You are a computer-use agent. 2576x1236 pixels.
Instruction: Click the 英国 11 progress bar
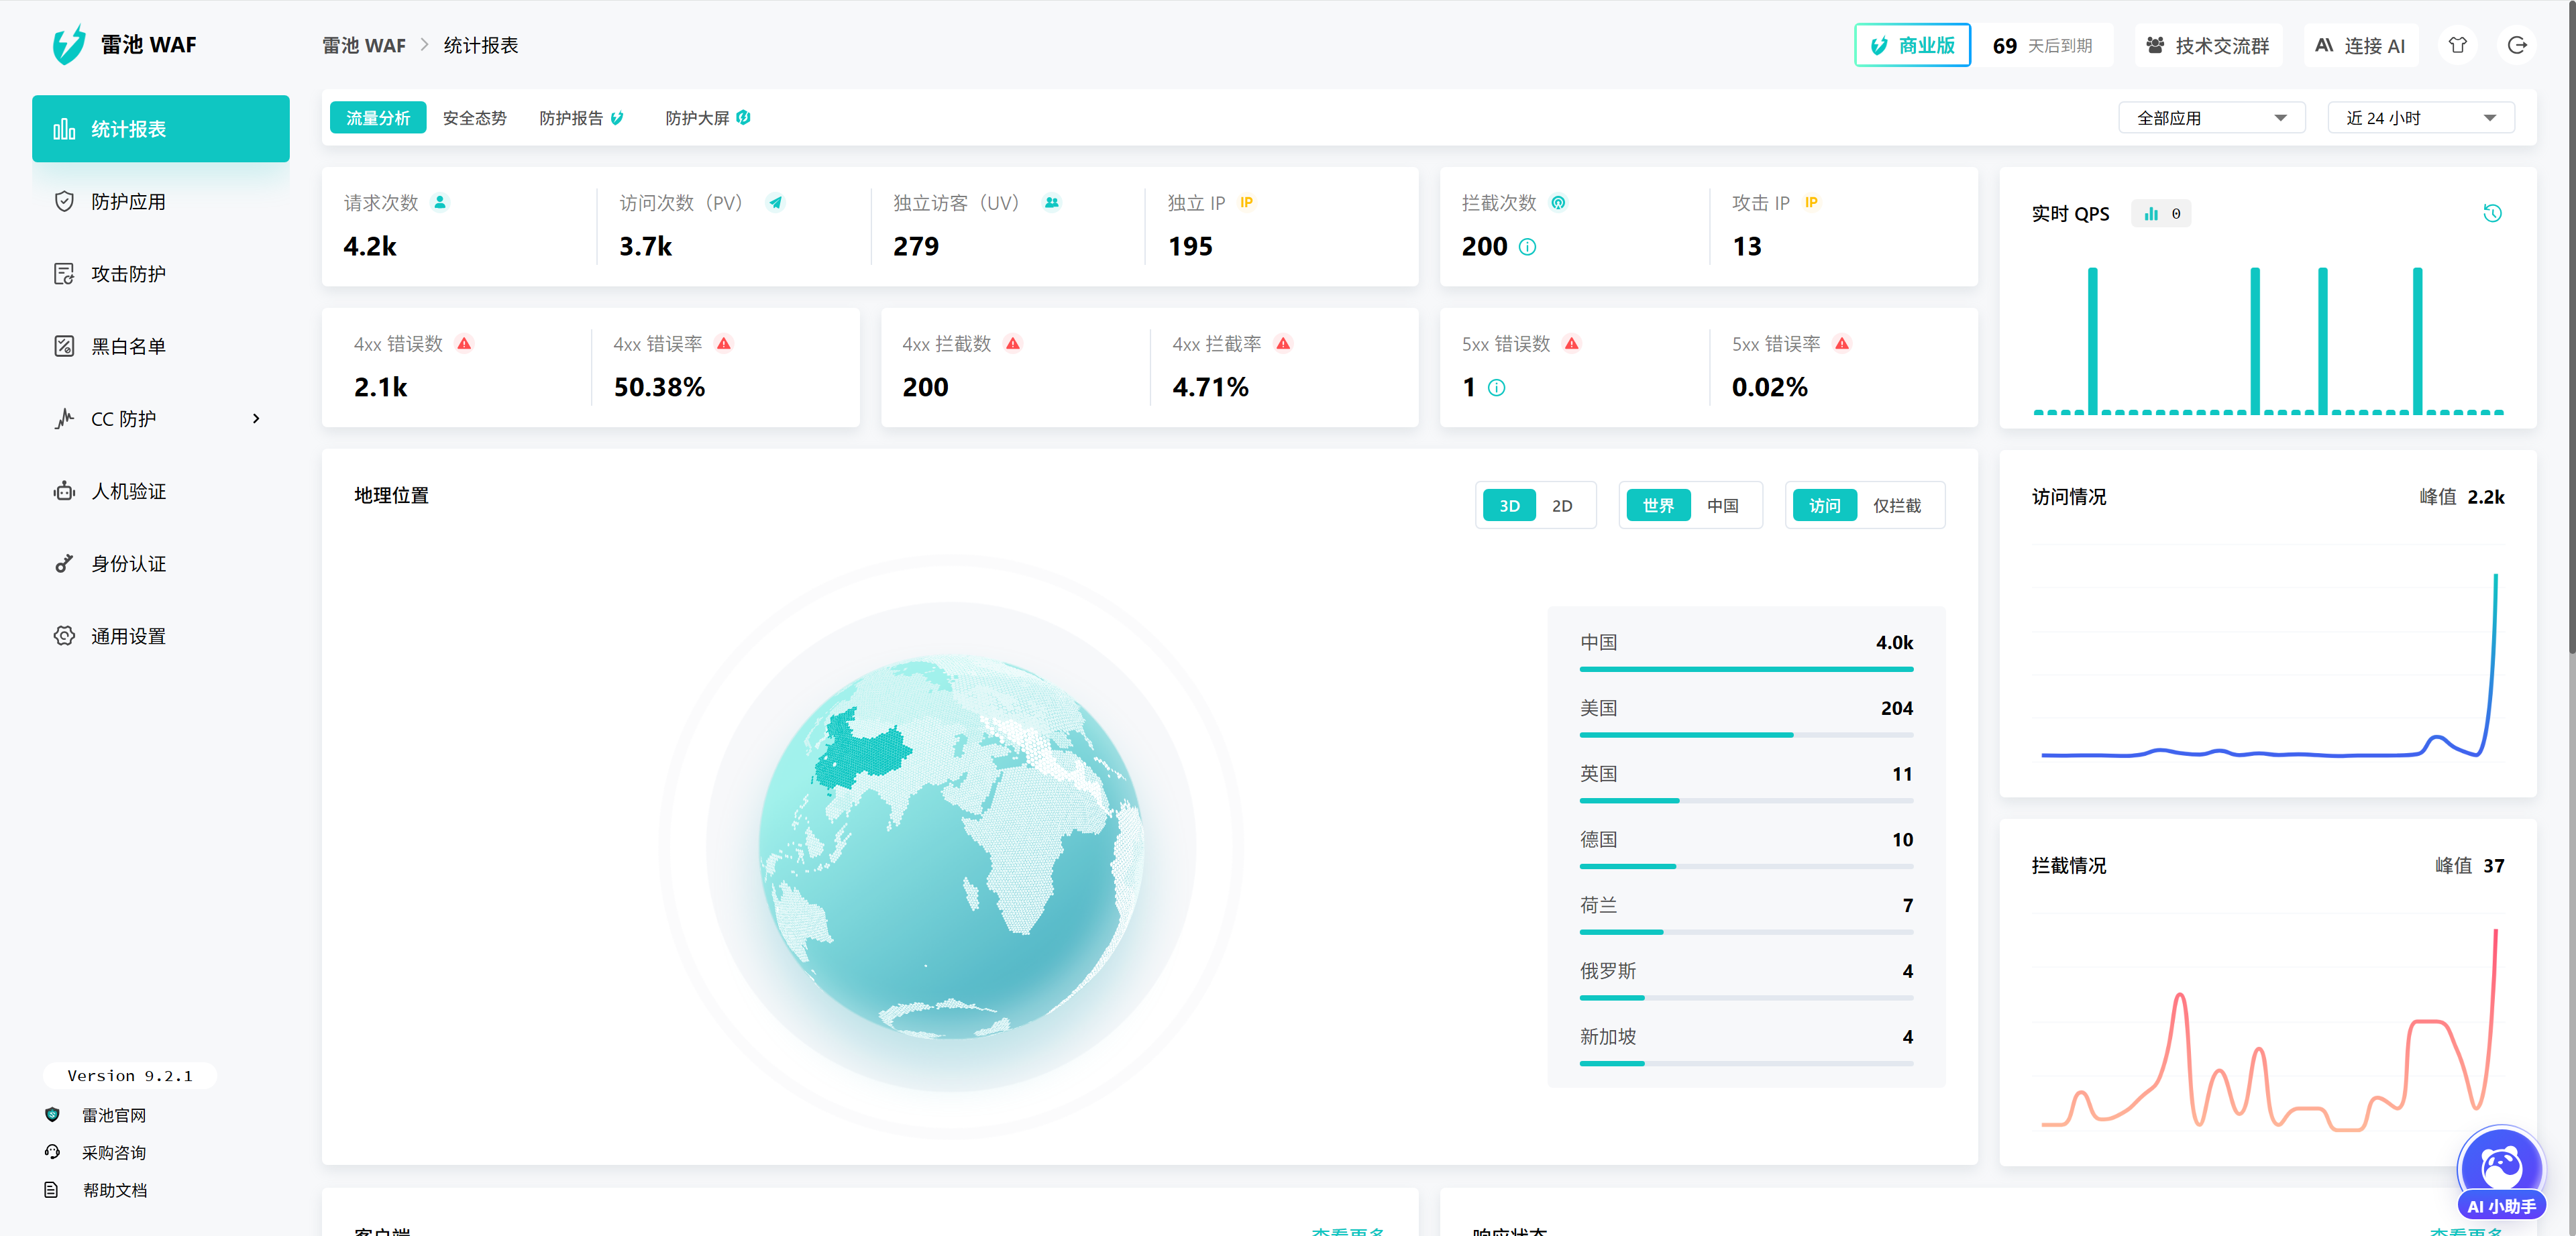(1746, 801)
